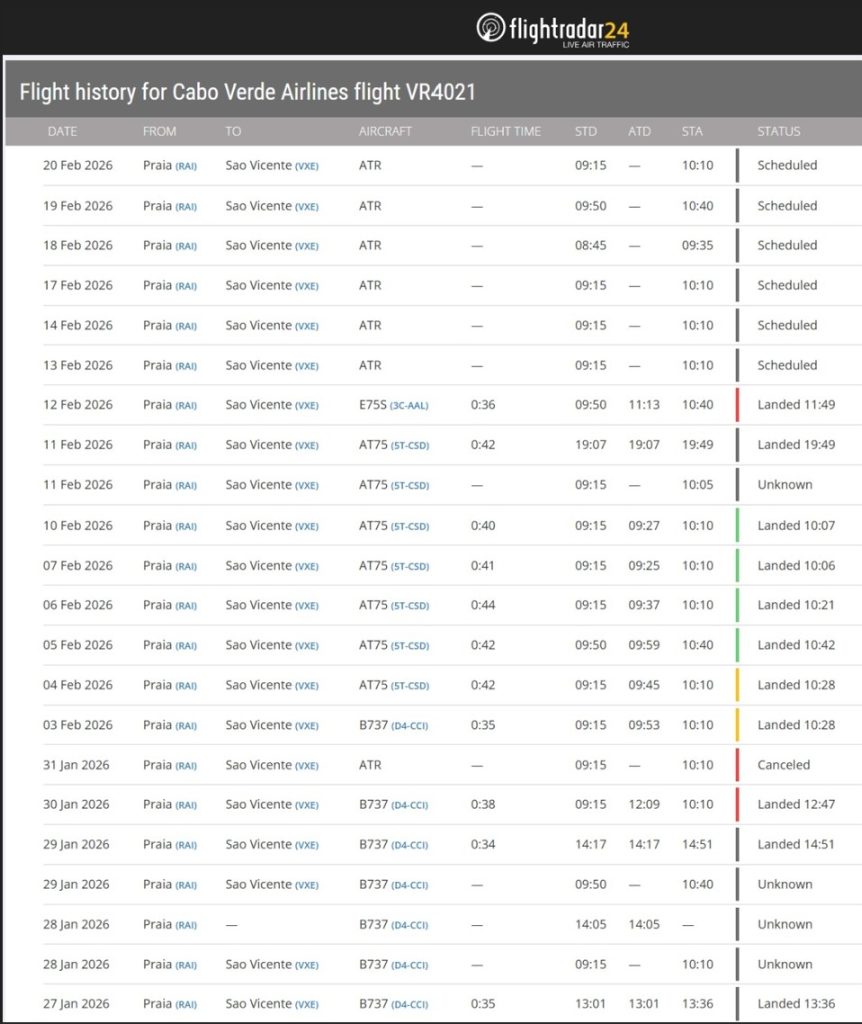Viewport: 862px width, 1024px height.
Task: Click the flightradar24 radar logo icon
Action: [x=491, y=27]
